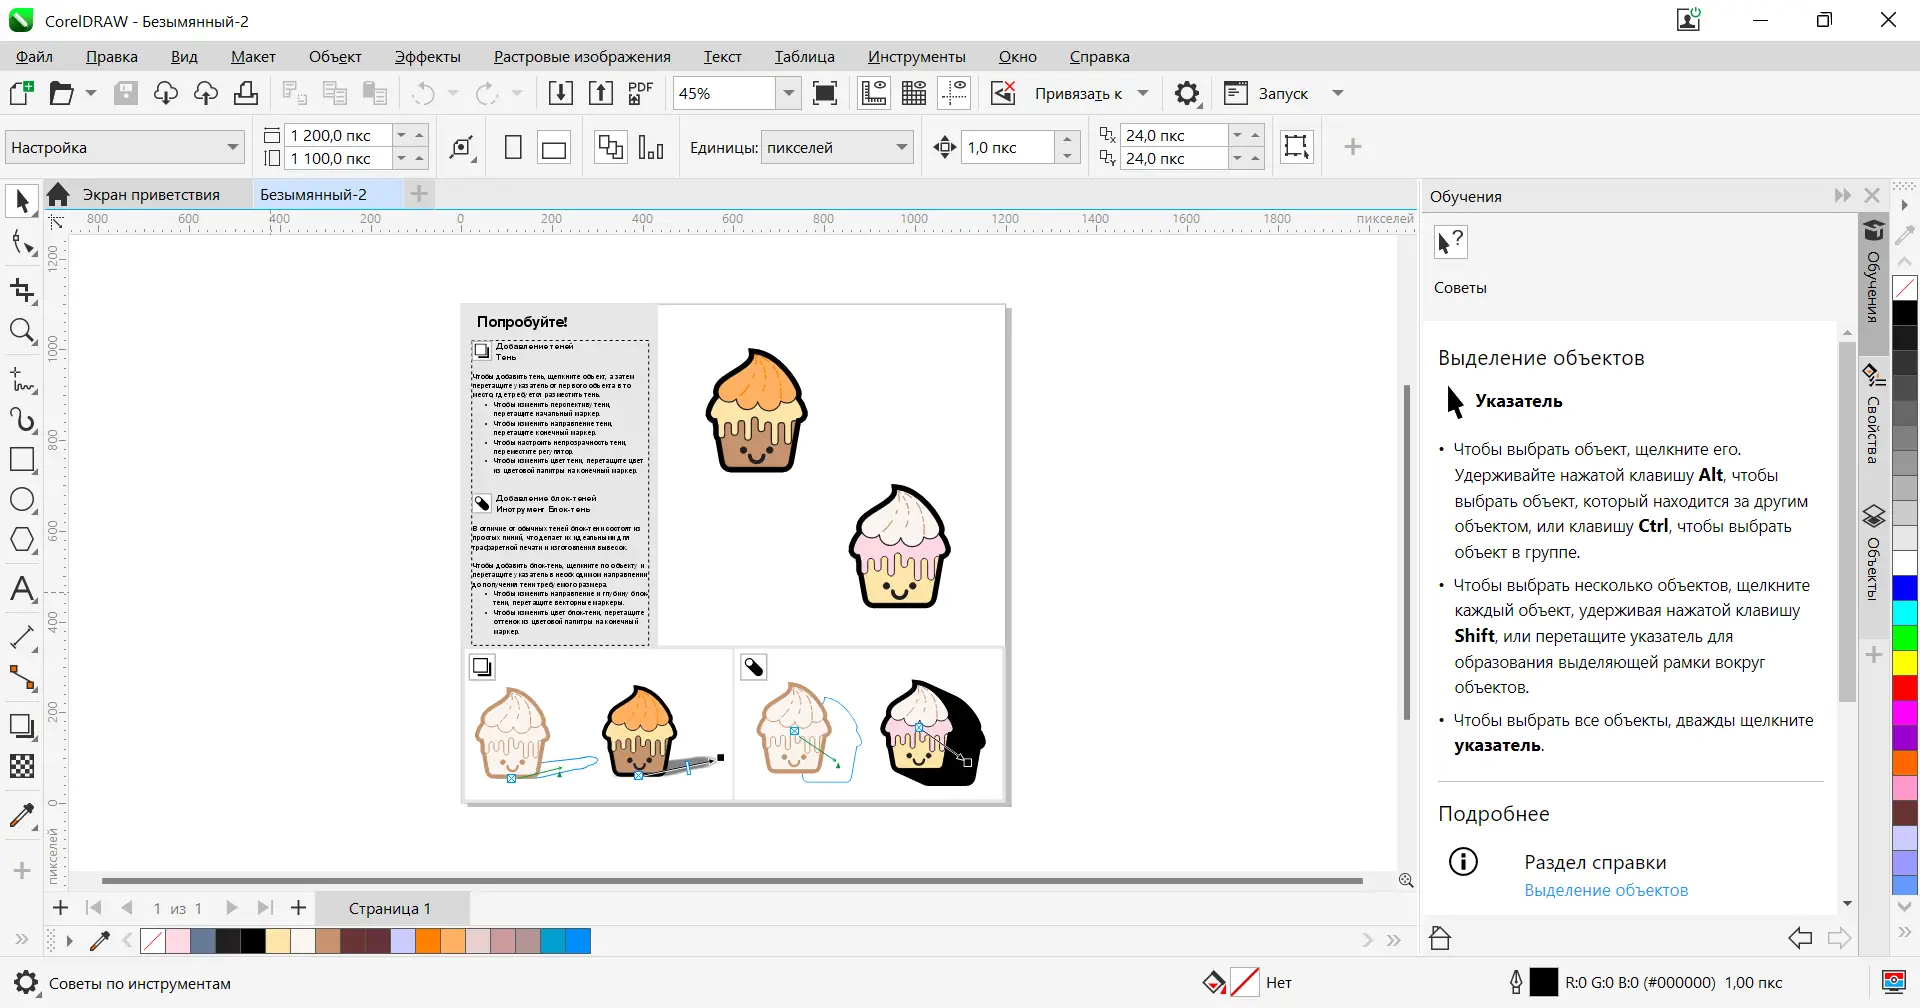Click the Options gear icon
Viewport: 1920px width, 1008px height.
click(x=1187, y=93)
